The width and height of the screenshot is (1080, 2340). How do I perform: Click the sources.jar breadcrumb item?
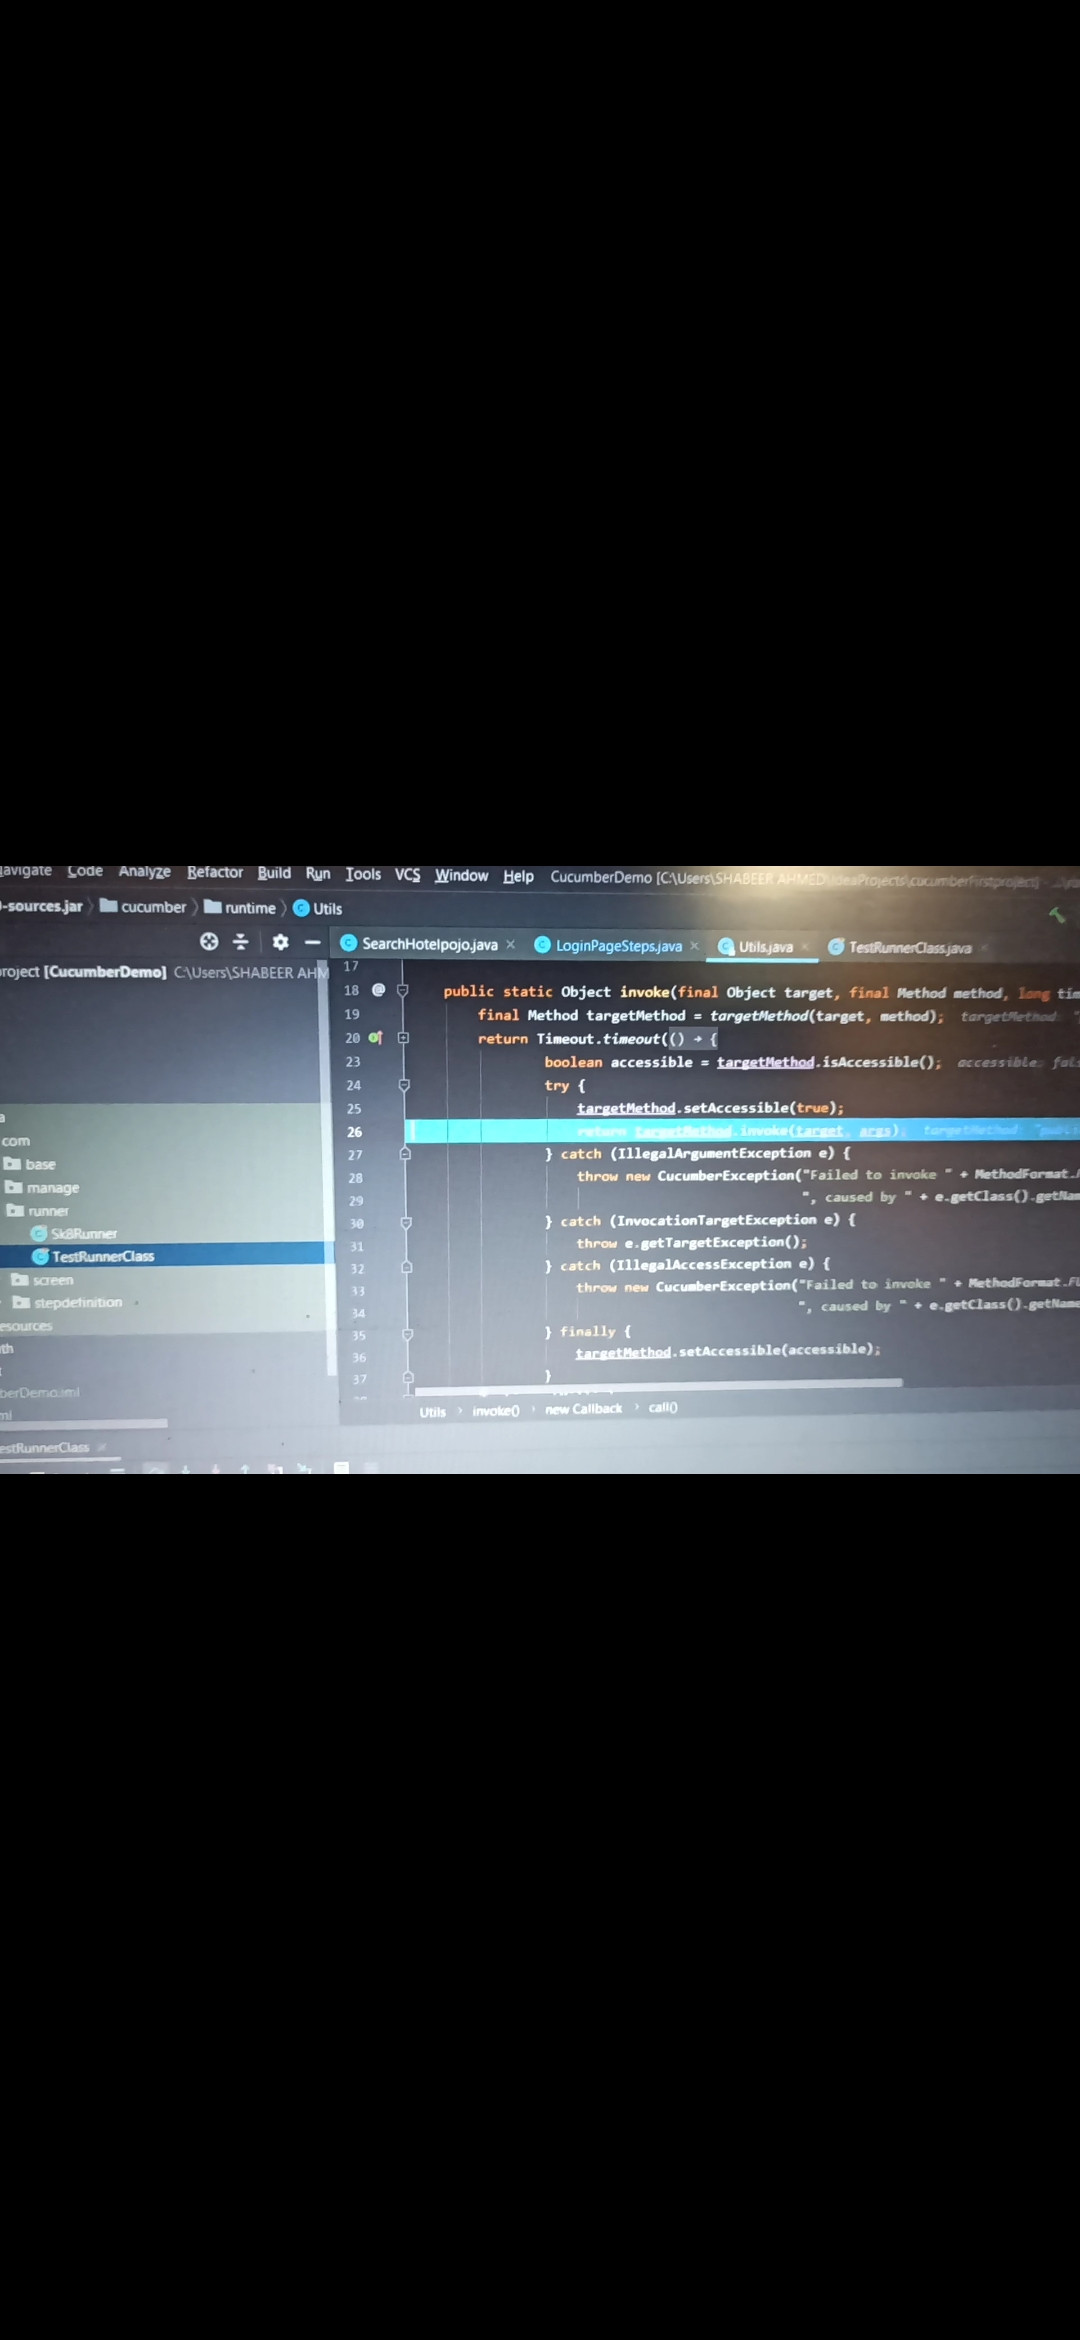(42, 906)
